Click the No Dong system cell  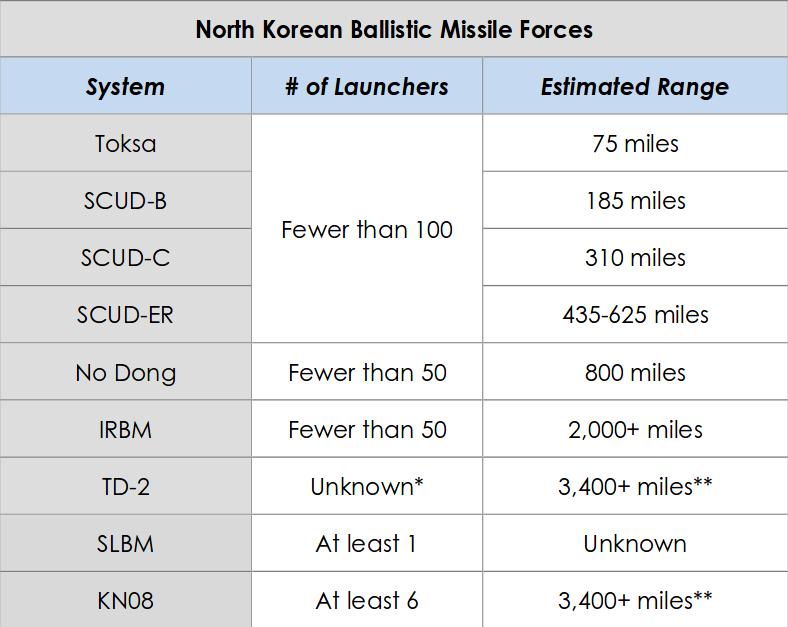click(125, 373)
